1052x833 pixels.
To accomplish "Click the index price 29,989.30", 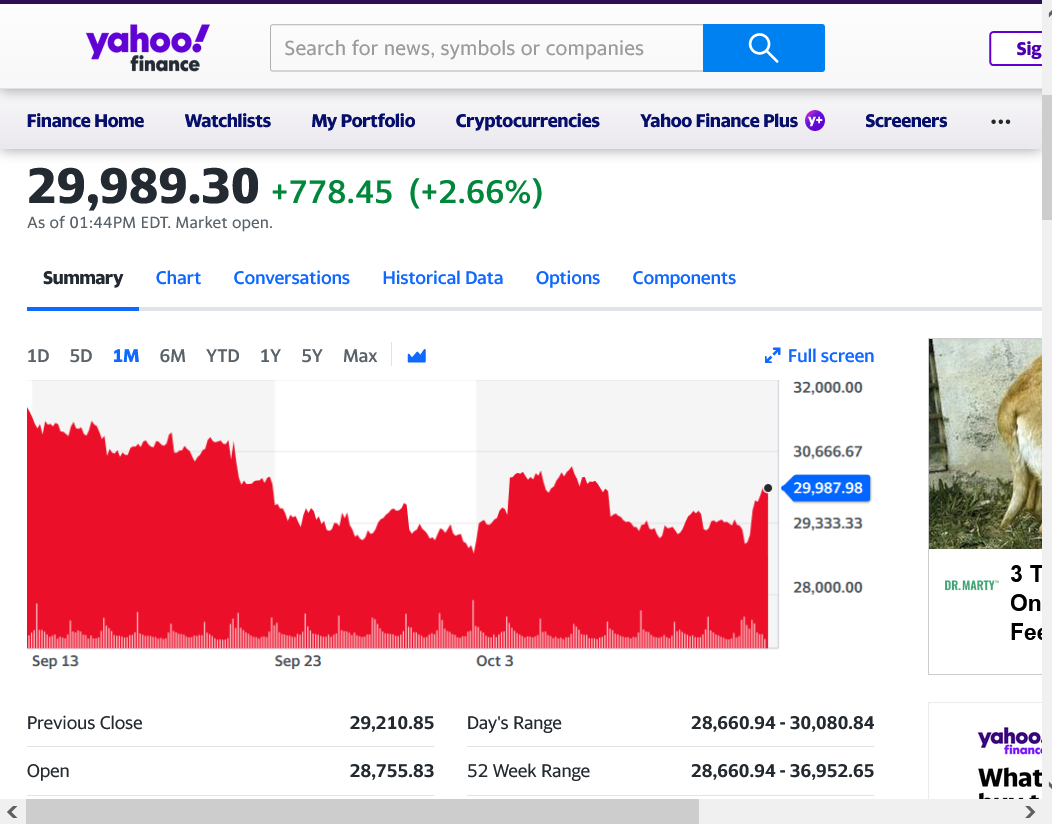I will click(143, 186).
